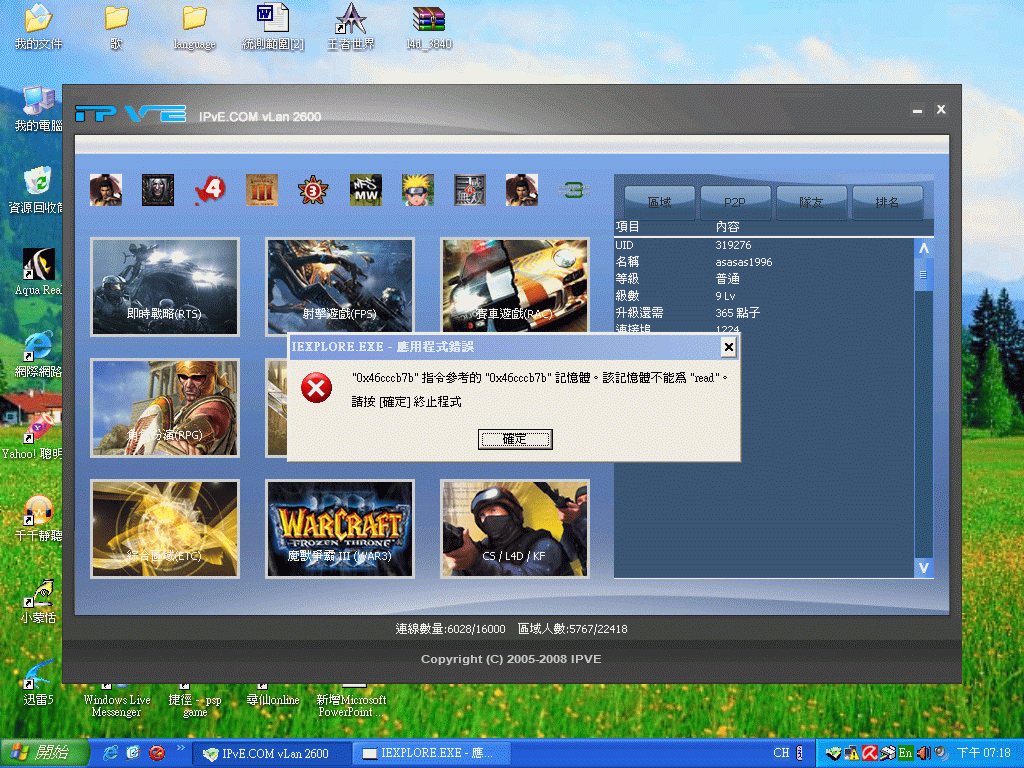The width and height of the screenshot is (1024, 768).
Task: Click the green logo icon at row's end
Action: tap(573, 190)
